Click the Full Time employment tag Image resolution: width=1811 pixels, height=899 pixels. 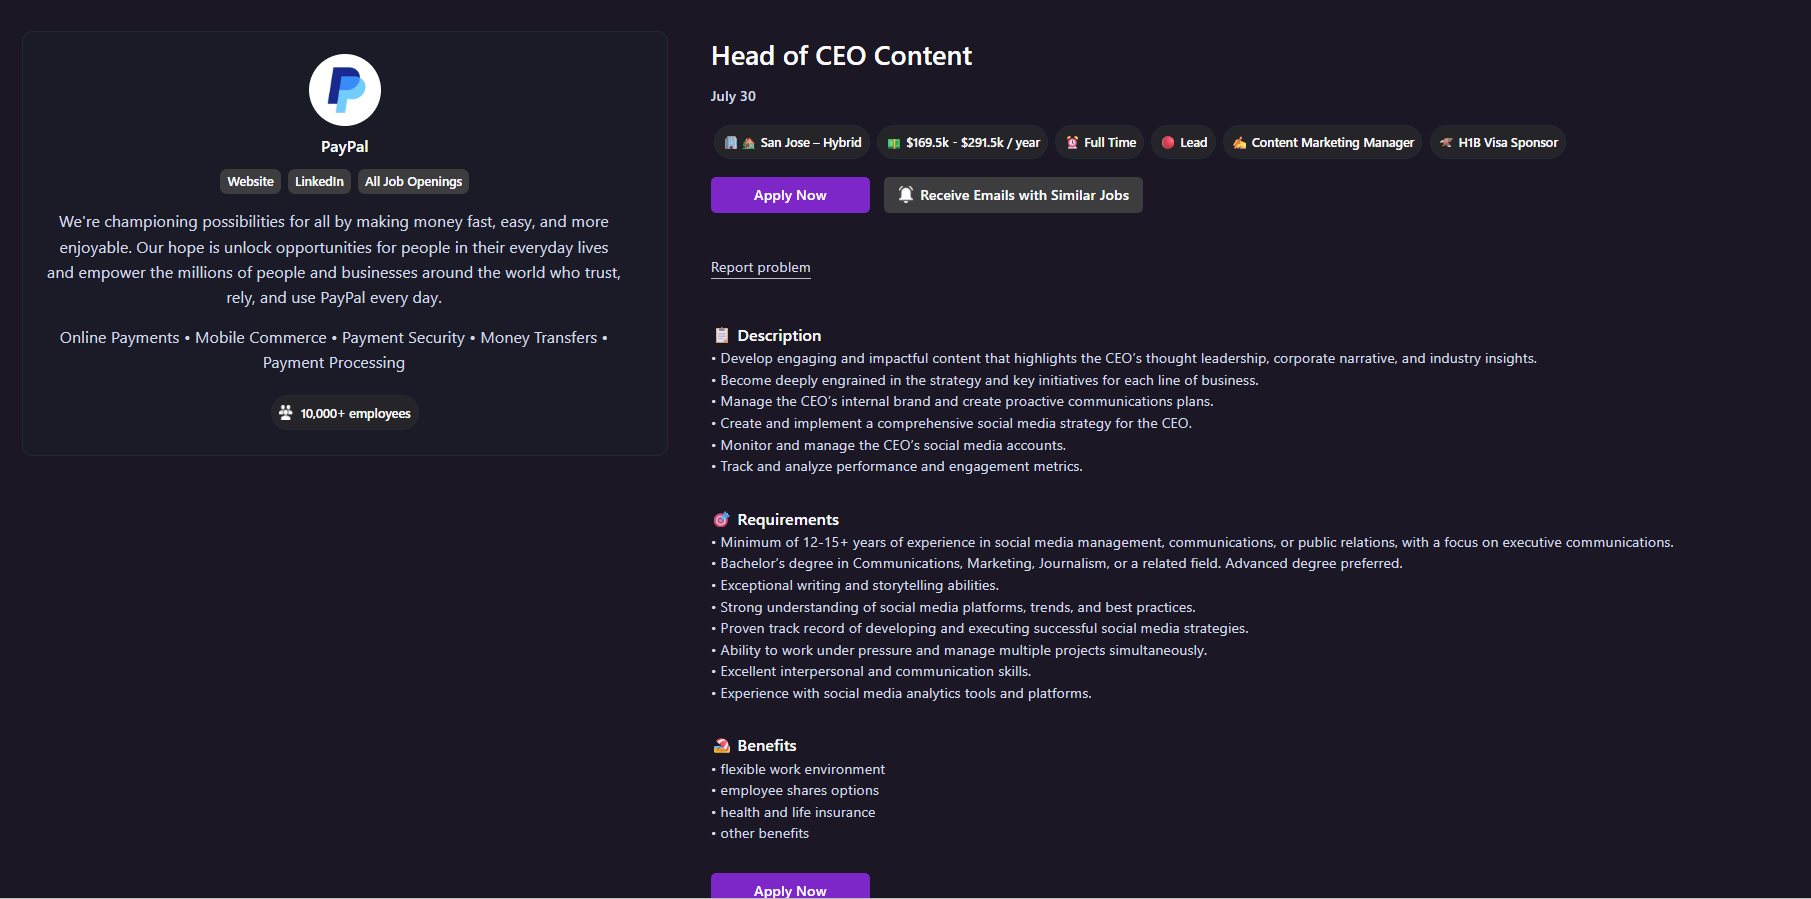tap(1098, 142)
